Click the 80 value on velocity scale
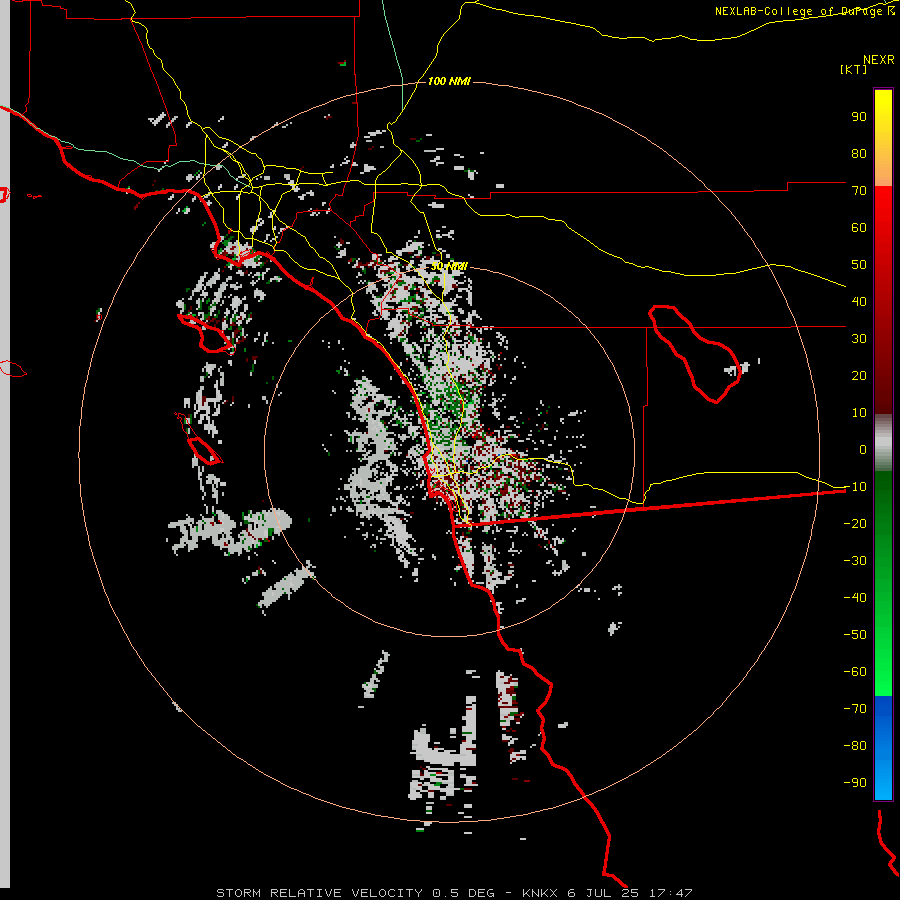 (x=859, y=154)
